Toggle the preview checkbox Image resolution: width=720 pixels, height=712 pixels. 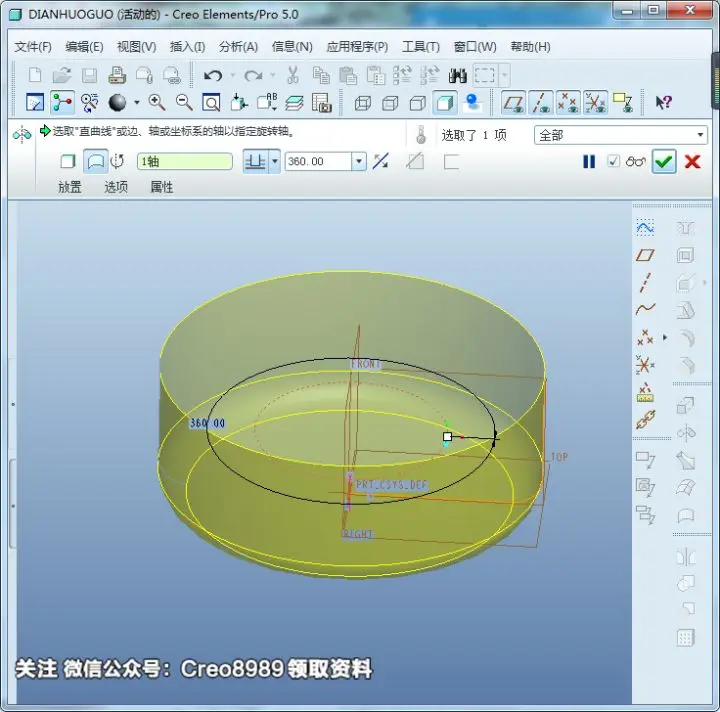point(613,161)
